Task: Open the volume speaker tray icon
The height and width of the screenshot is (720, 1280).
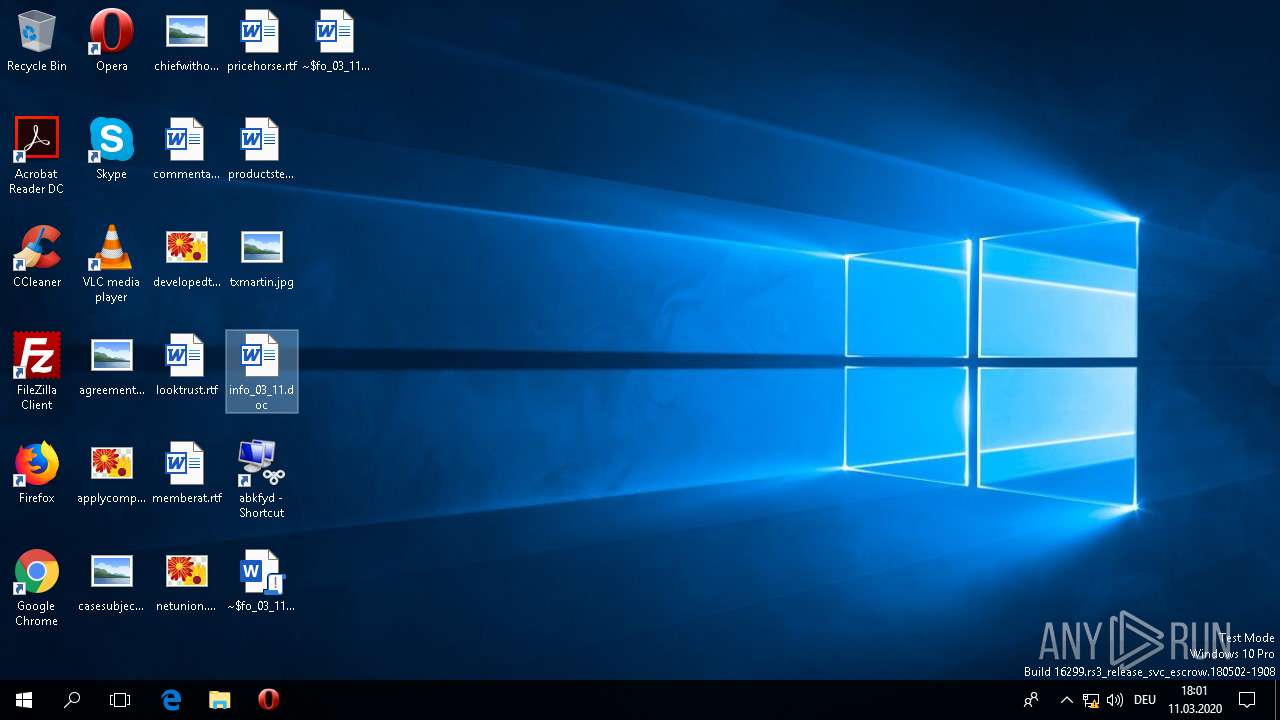Action: pyautogui.click(x=1115, y=700)
